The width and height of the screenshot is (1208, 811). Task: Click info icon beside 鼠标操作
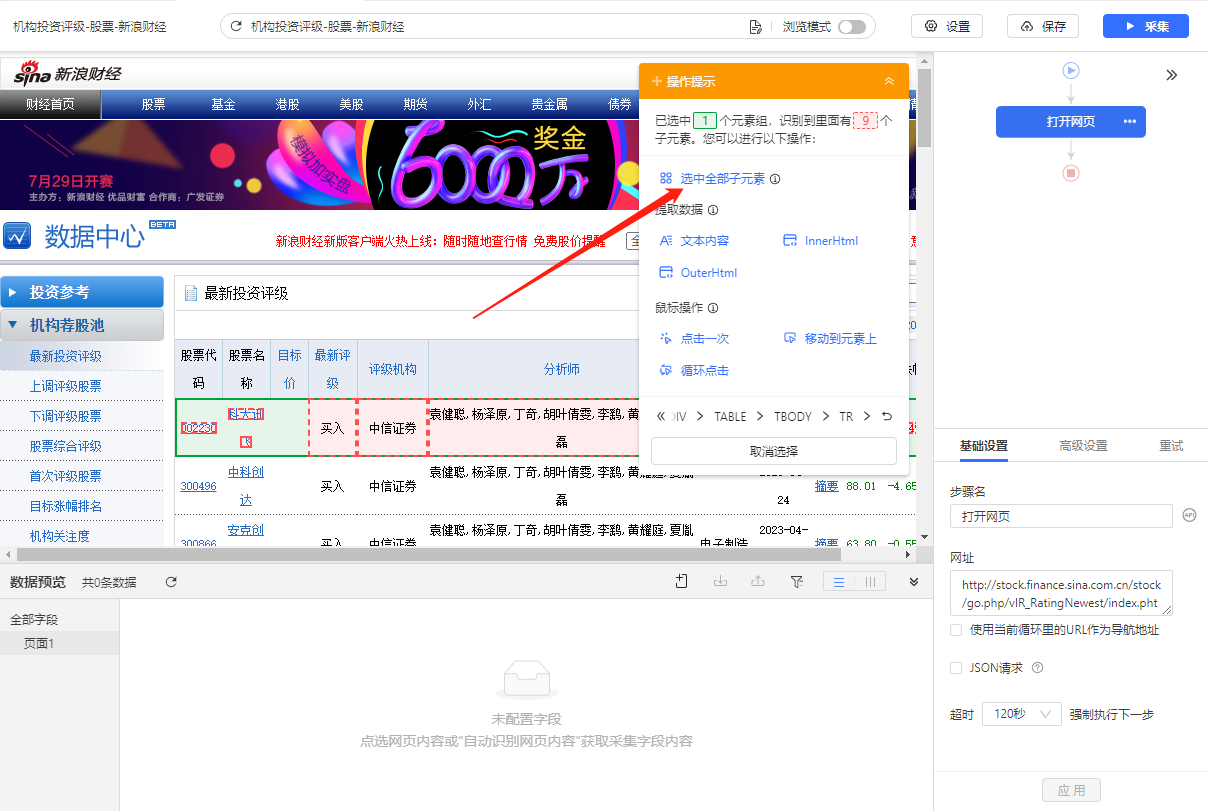pos(713,308)
